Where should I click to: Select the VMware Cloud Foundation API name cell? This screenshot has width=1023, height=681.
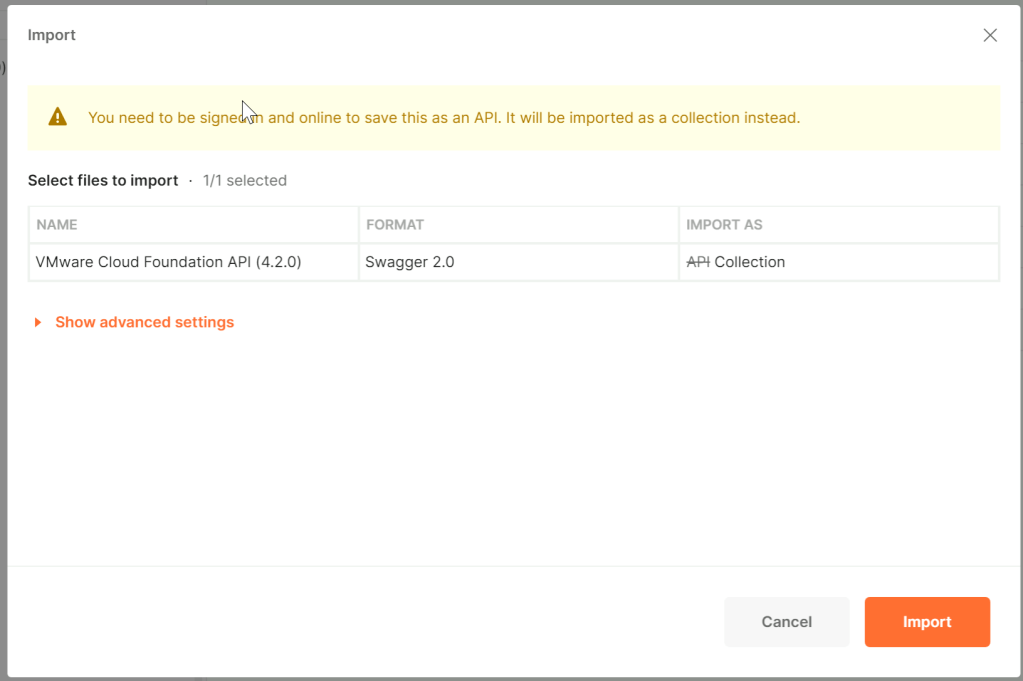(x=168, y=262)
